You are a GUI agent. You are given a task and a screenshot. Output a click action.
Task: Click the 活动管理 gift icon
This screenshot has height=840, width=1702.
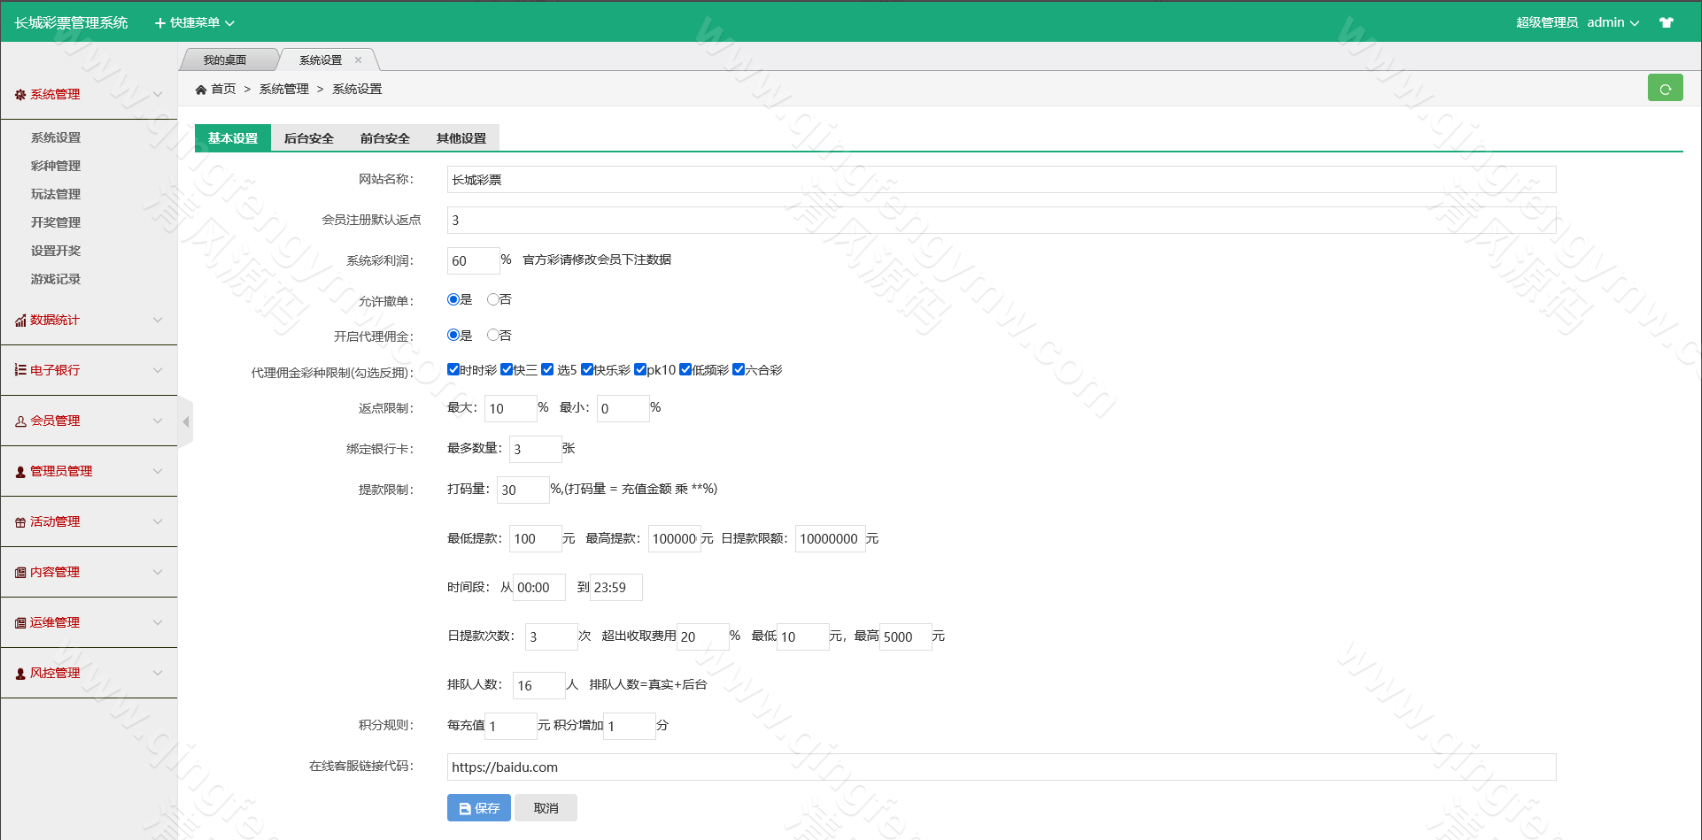[x=20, y=522]
